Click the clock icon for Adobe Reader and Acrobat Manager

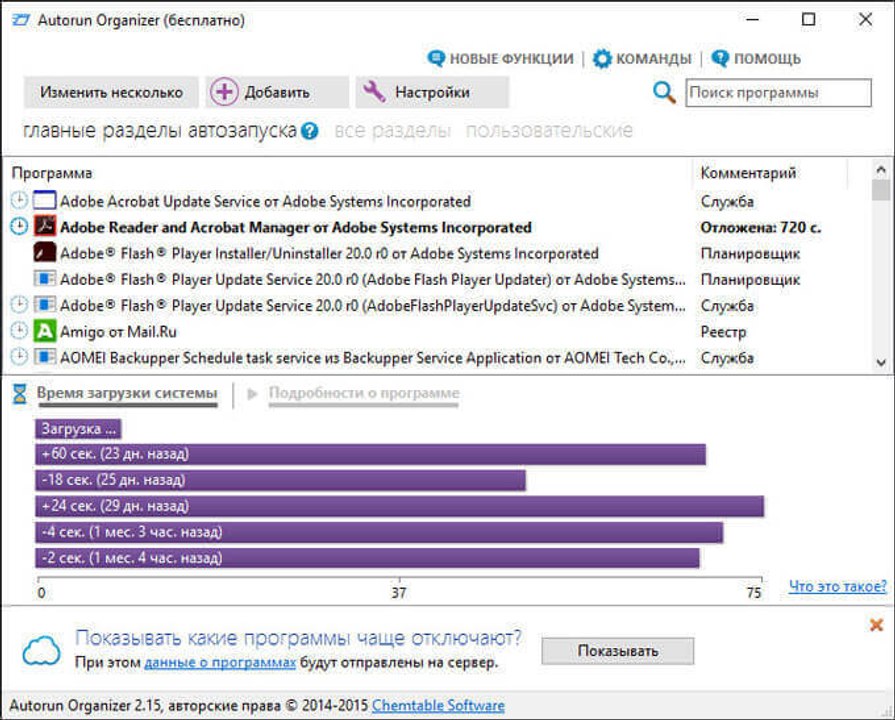click(x=19, y=226)
